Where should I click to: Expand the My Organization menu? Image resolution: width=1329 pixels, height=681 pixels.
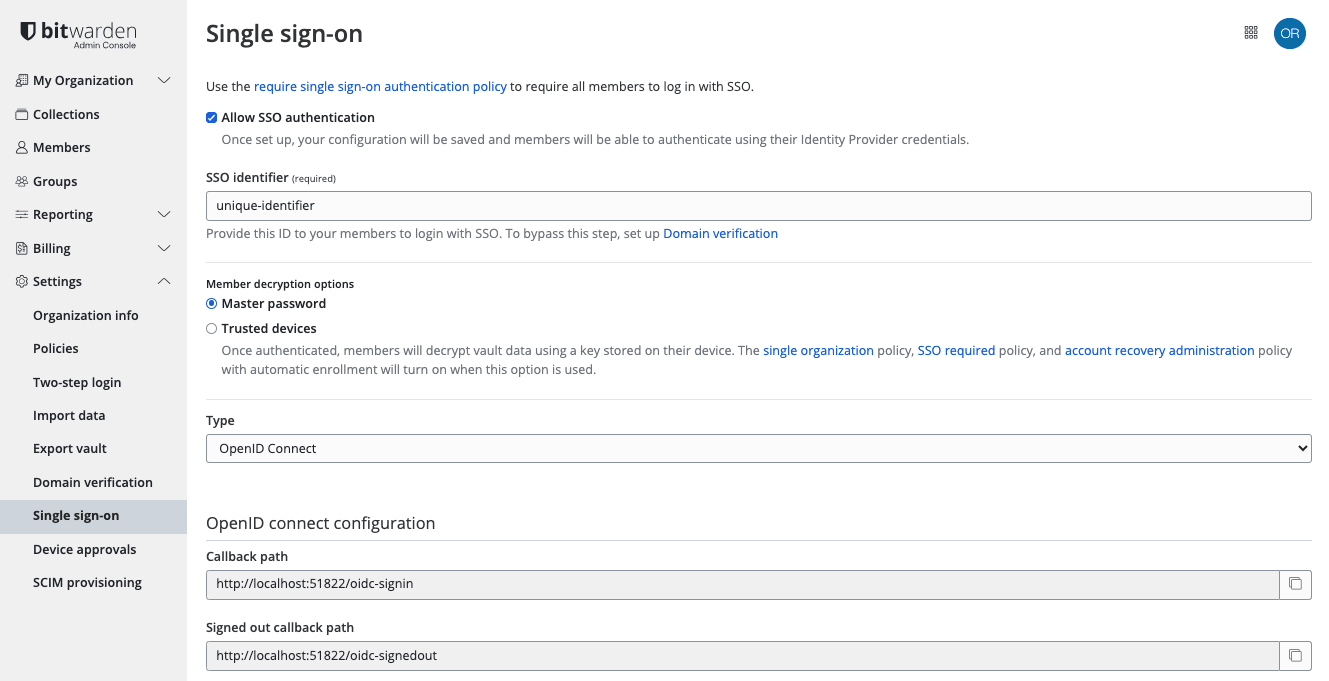click(164, 80)
